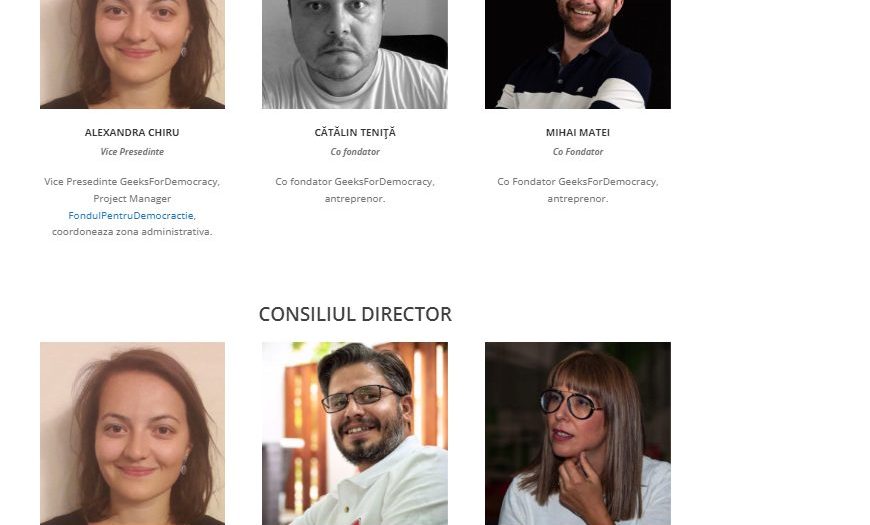Click Alexandra Chiru's bio description paragraph
The height and width of the screenshot is (525, 870).
[x=132, y=206]
